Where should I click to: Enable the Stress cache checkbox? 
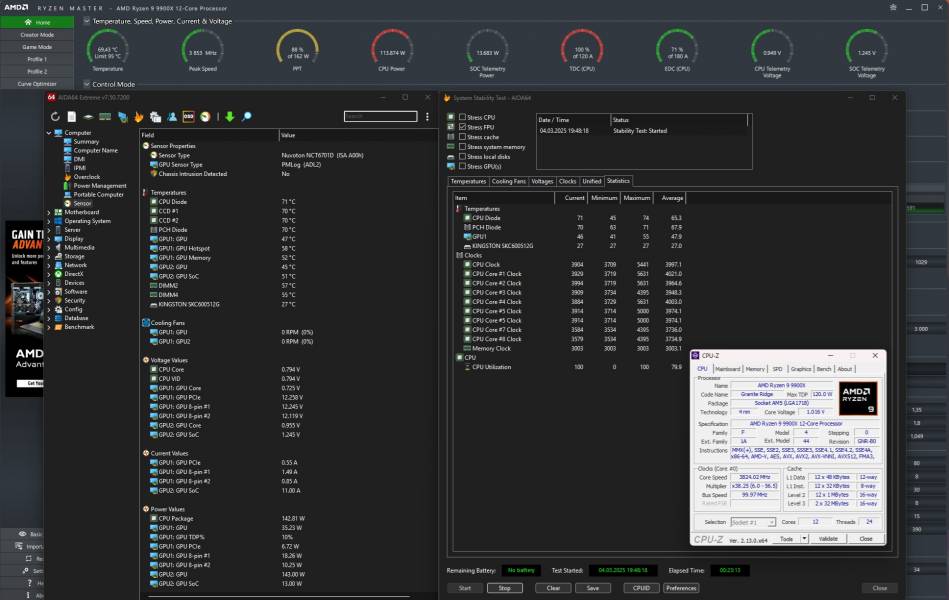point(462,137)
